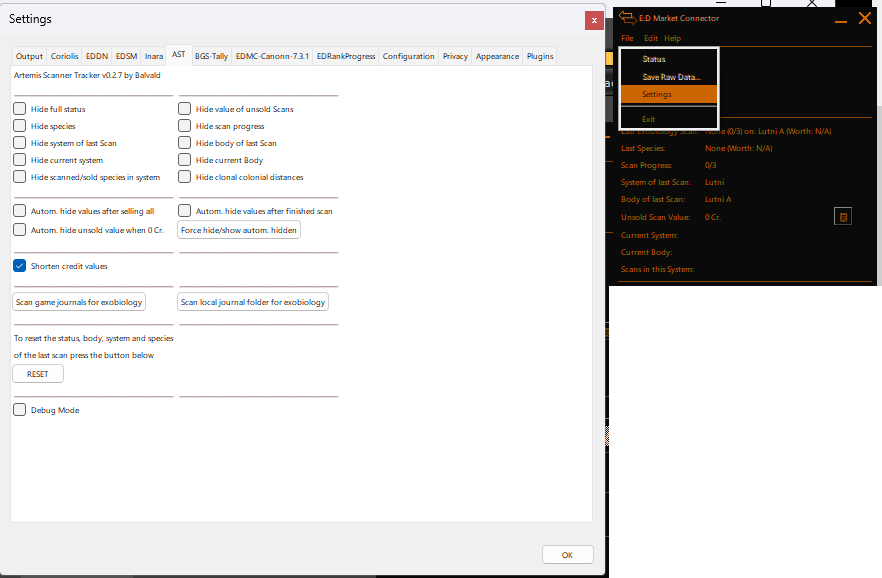Choose Settings in the File menu
The height and width of the screenshot is (578, 882).
[x=669, y=94]
